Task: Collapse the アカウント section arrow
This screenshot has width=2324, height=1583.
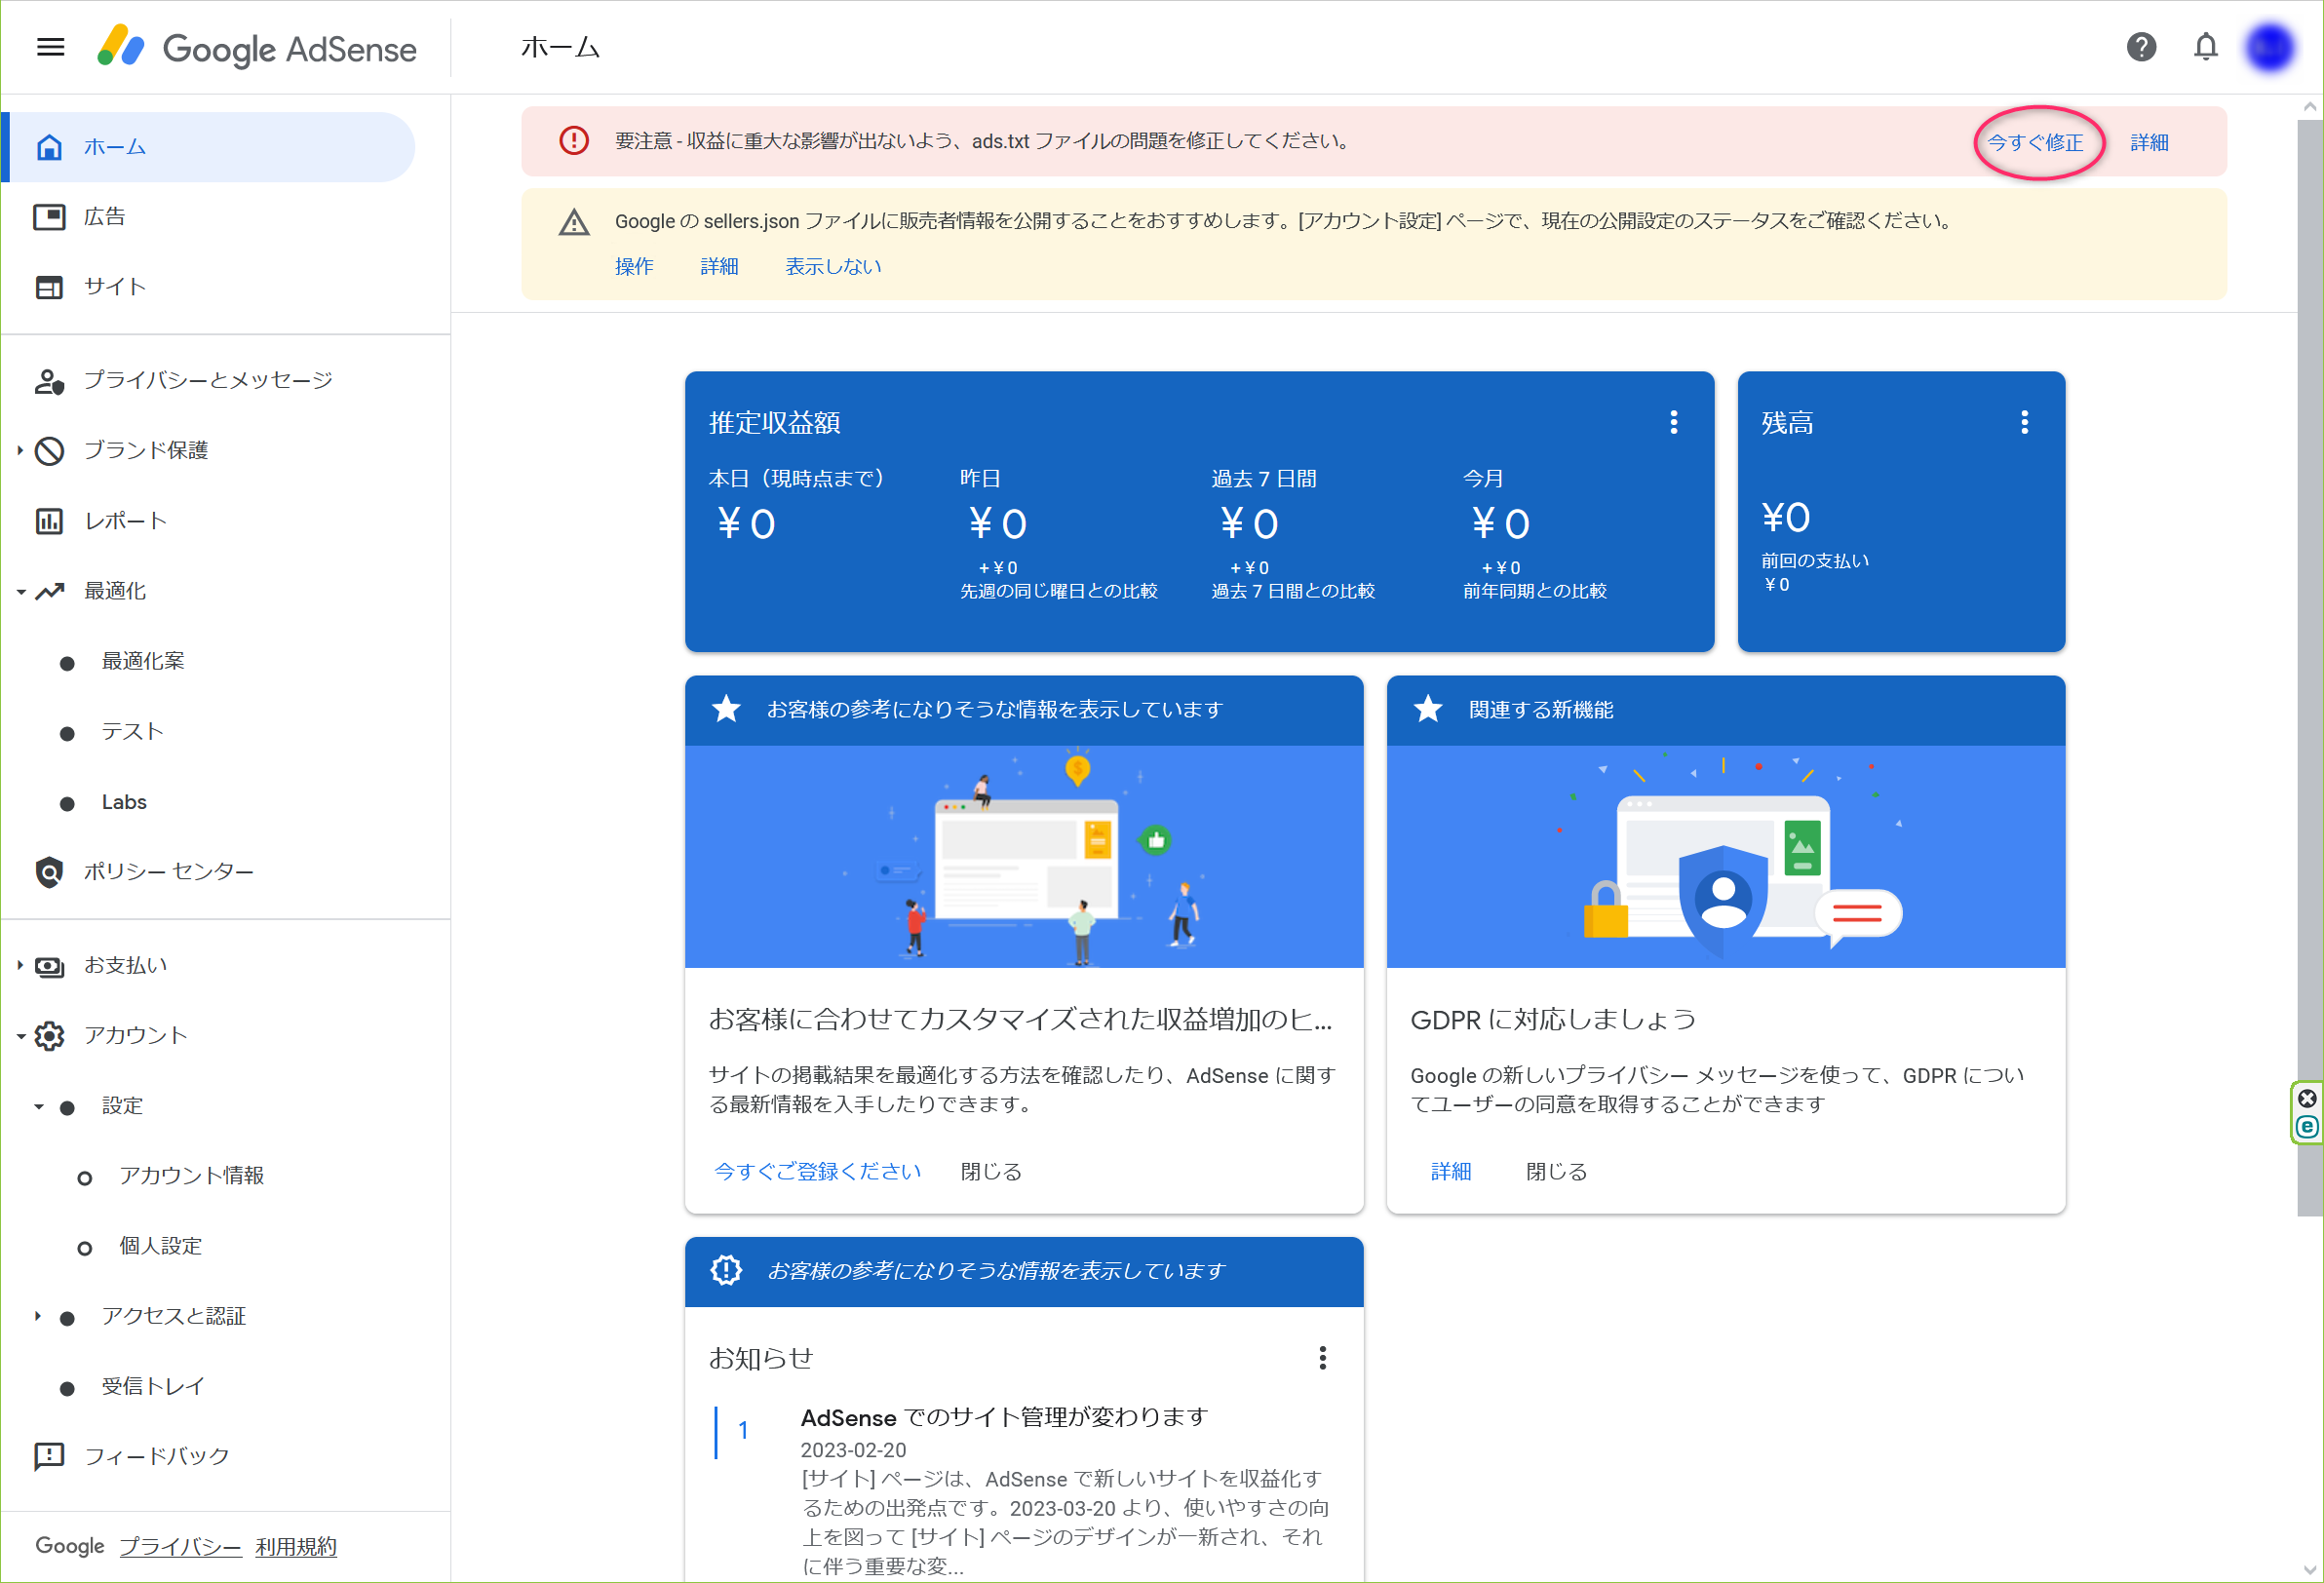Action: (x=20, y=1036)
